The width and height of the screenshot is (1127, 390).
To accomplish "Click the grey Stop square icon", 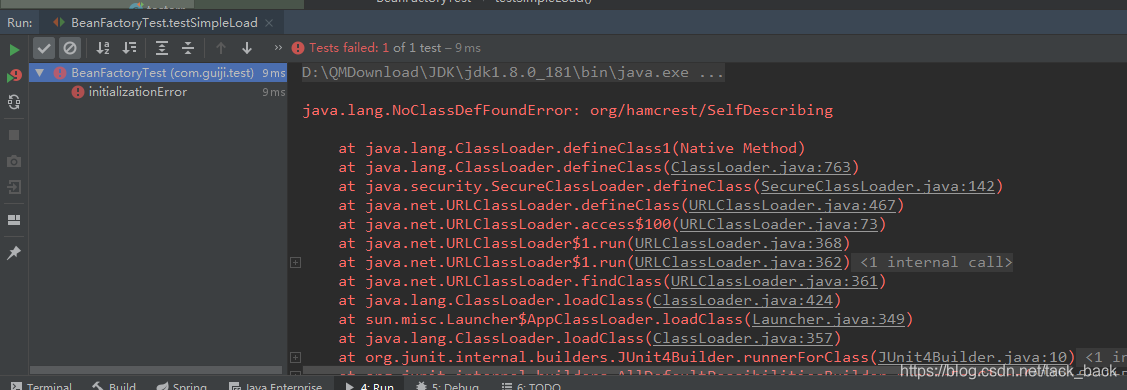I will point(14,135).
